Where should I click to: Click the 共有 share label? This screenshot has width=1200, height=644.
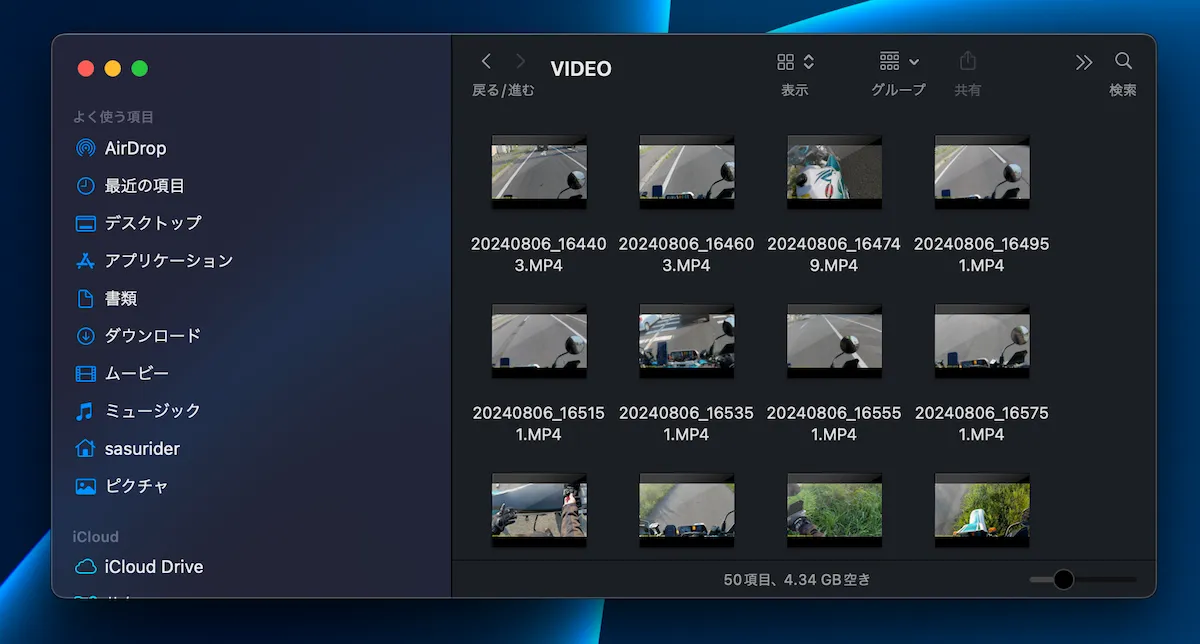(x=967, y=90)
